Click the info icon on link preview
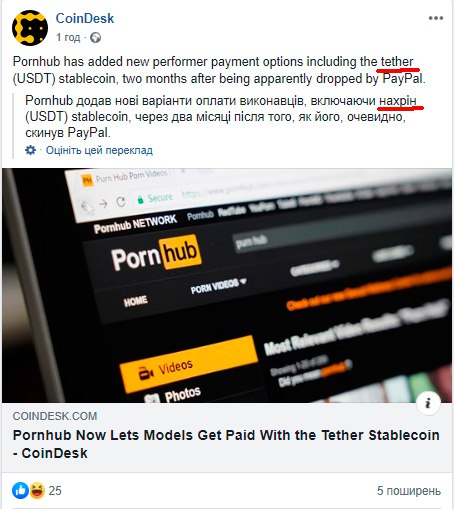Viewport: 454px width, 509px height. coord(428,403)
